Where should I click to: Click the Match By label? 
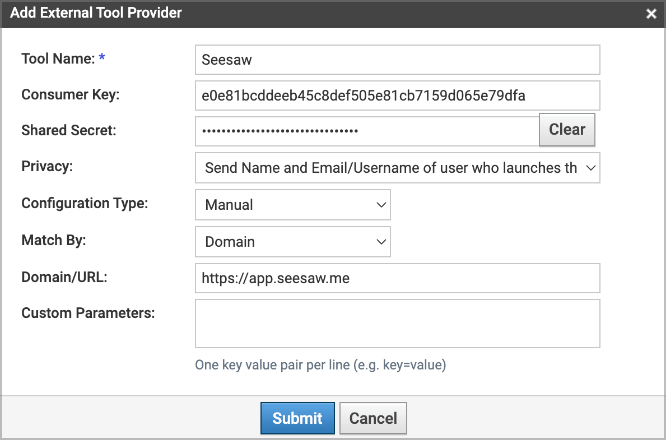click(x=54, y=240)
